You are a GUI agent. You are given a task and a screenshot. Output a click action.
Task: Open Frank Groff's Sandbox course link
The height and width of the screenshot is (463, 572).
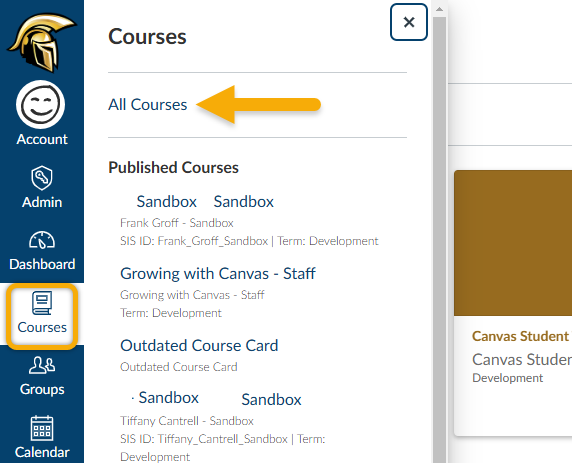coord(205,201)
